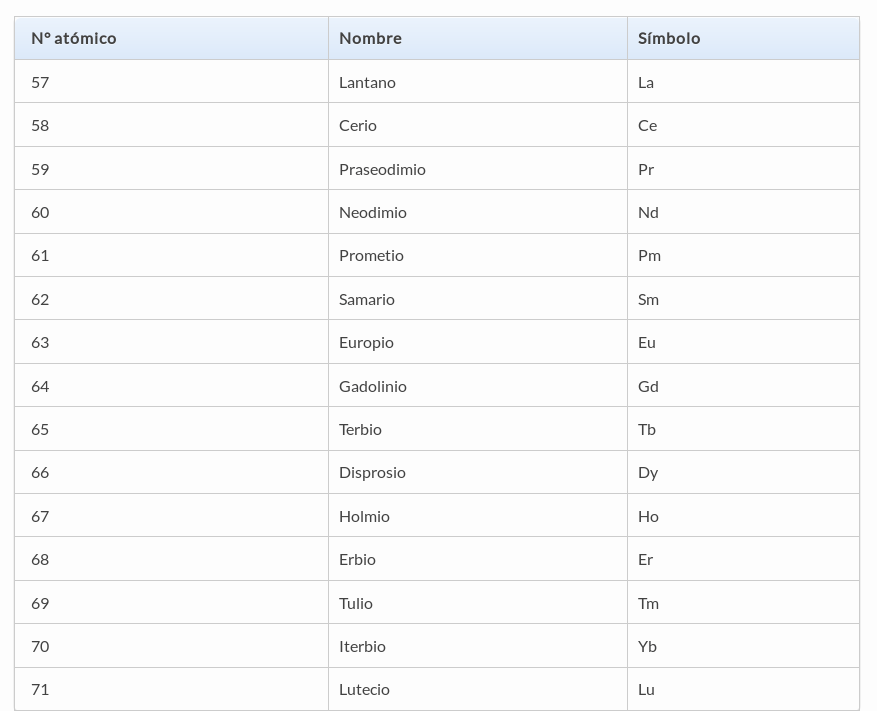The image size is (877, 711).
Task: Click atomic number 67 cell
Action: [171, 516]
